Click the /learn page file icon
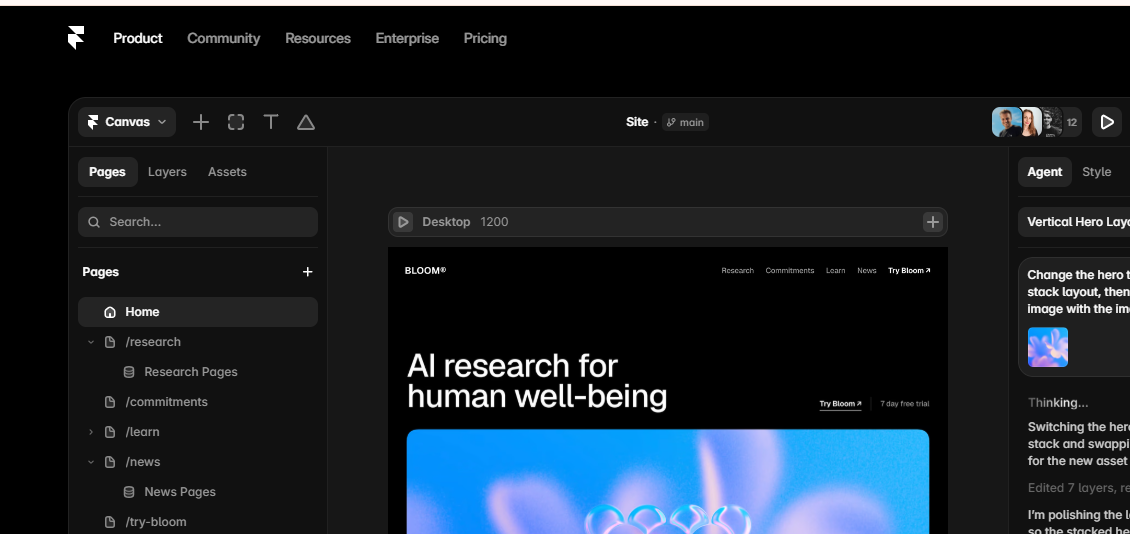1130x534 pixels. (110, 432)
